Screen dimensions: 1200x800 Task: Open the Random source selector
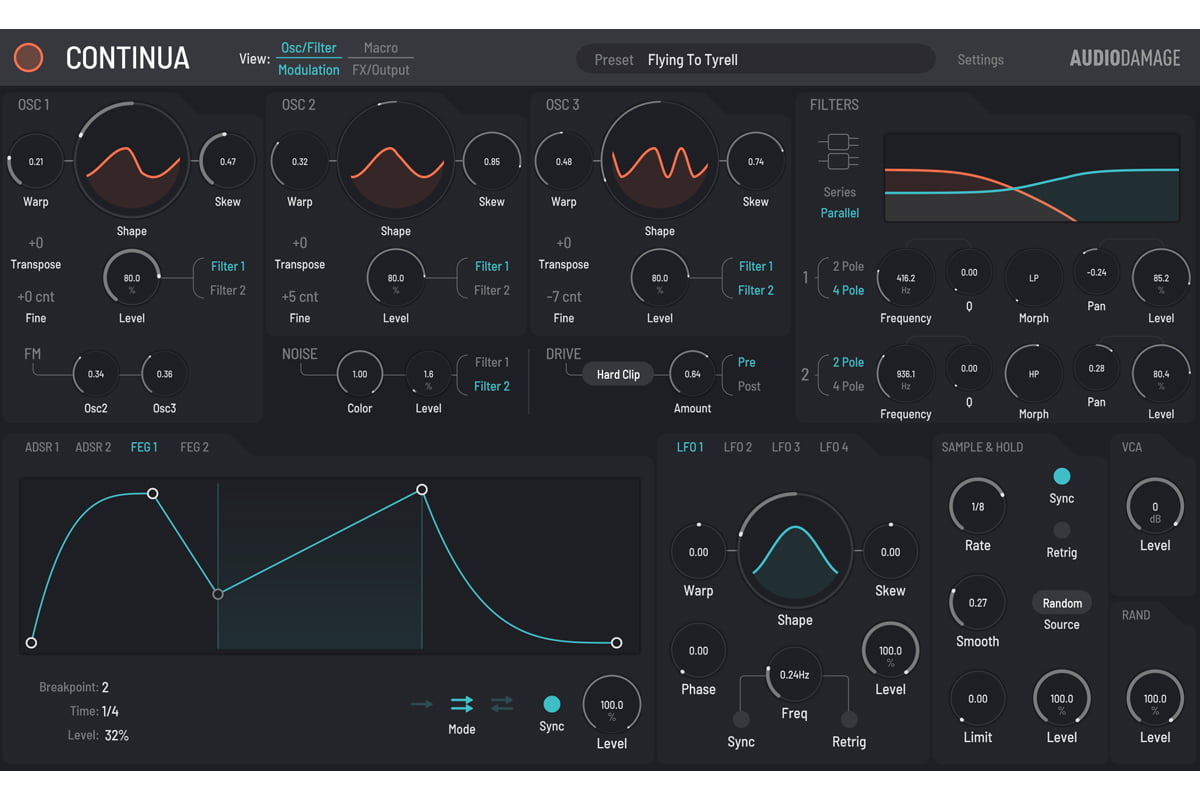click(x=1062, y=603)
